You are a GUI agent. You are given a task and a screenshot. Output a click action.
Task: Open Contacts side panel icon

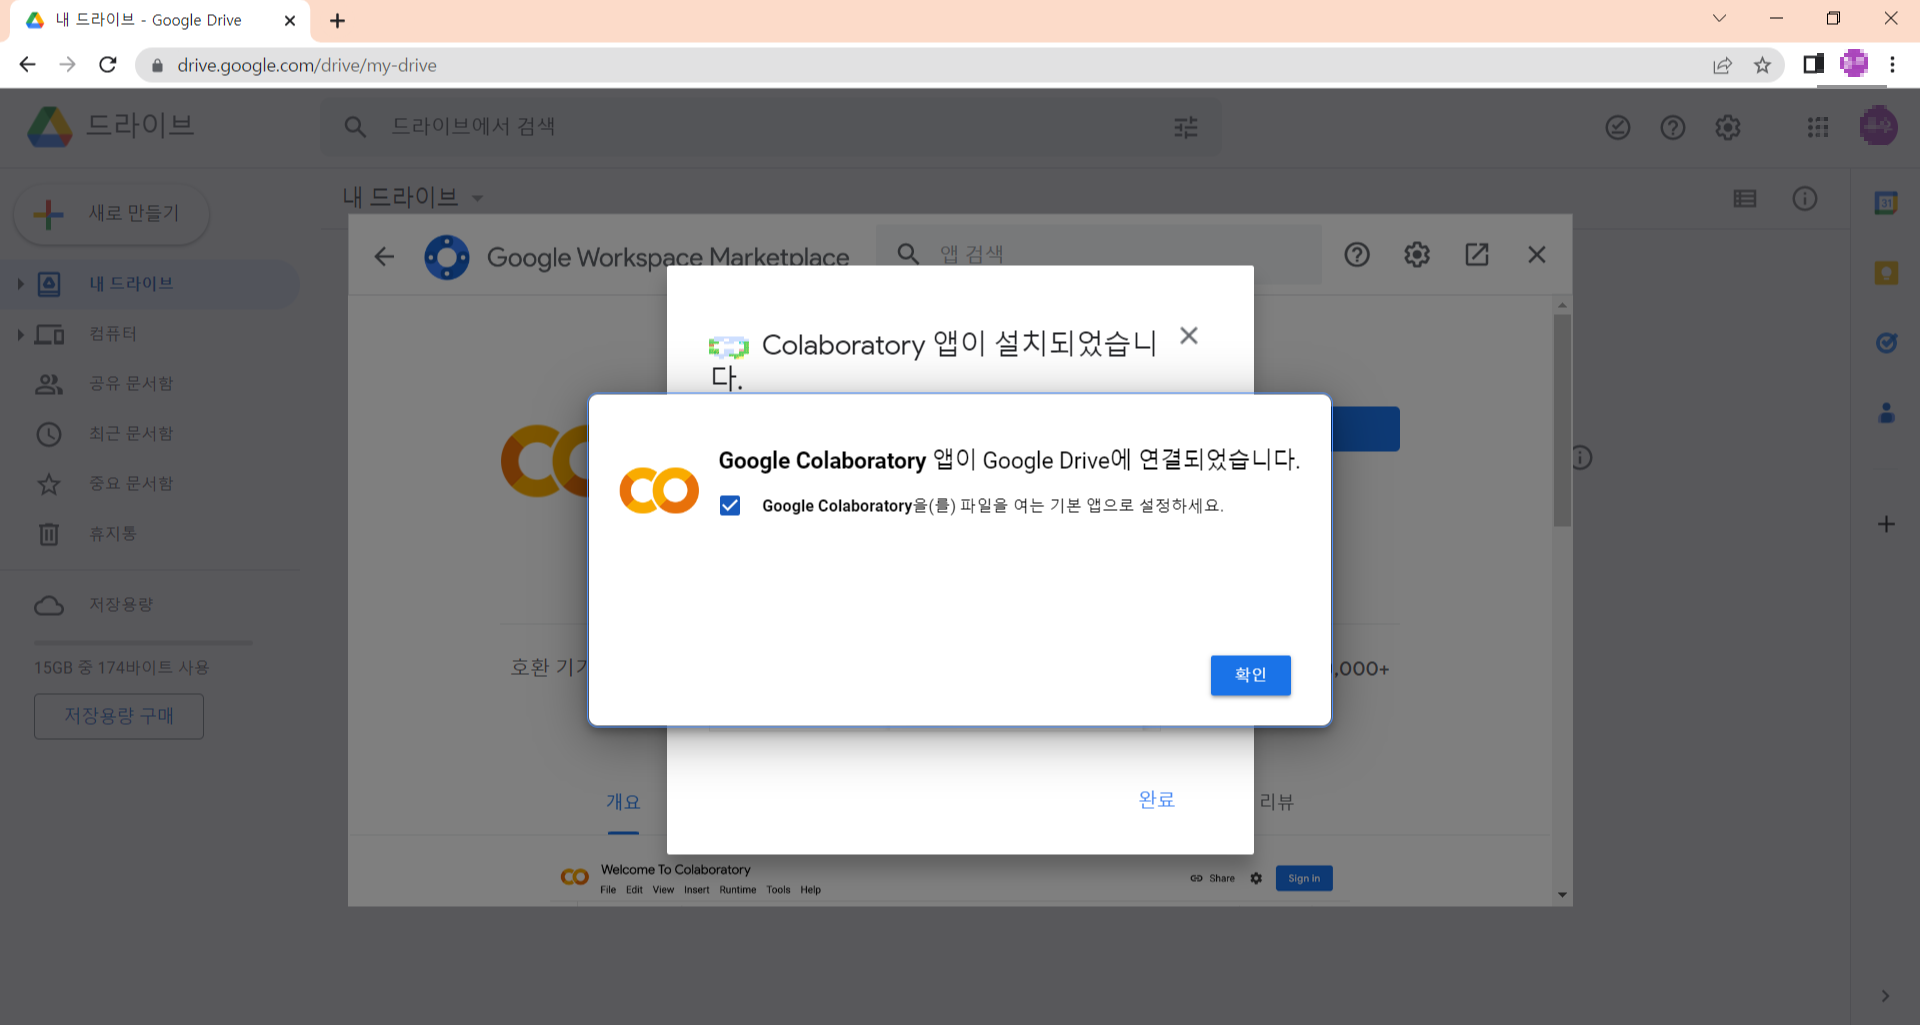pos(1886,412)
